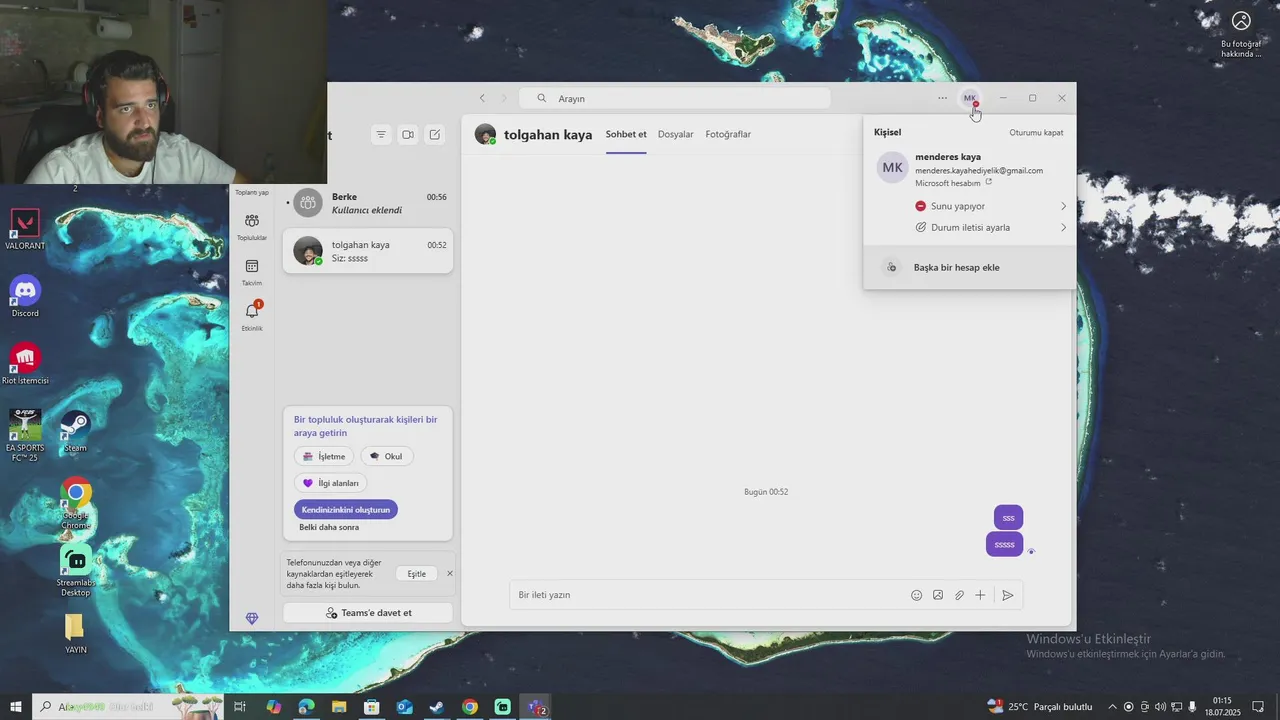This screenshot has height=720, width=1280.
Task: Choose the 'İlgi alanları' community type
Action: (x=330, y=483)
